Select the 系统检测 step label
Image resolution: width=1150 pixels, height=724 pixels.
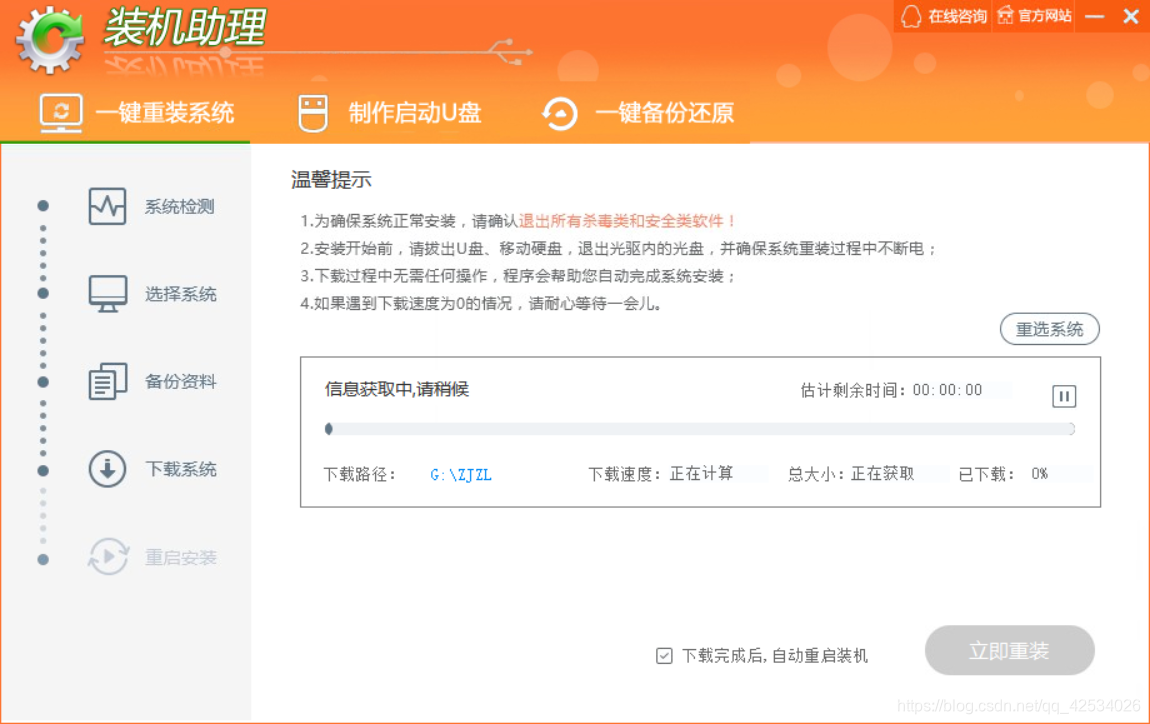click(x=180, y=207)
